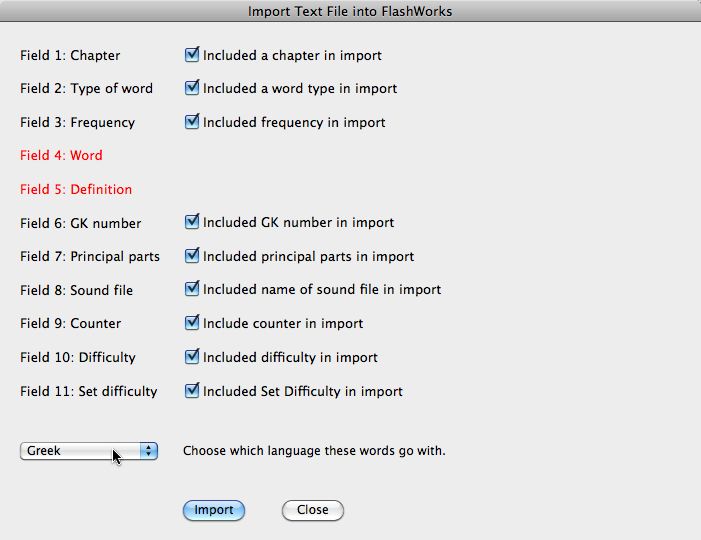Image resolution: width=701 pixels, height=540 pixels.
Task: Toggle the Include counter checkbox
Action: click(x=192, y=323)
